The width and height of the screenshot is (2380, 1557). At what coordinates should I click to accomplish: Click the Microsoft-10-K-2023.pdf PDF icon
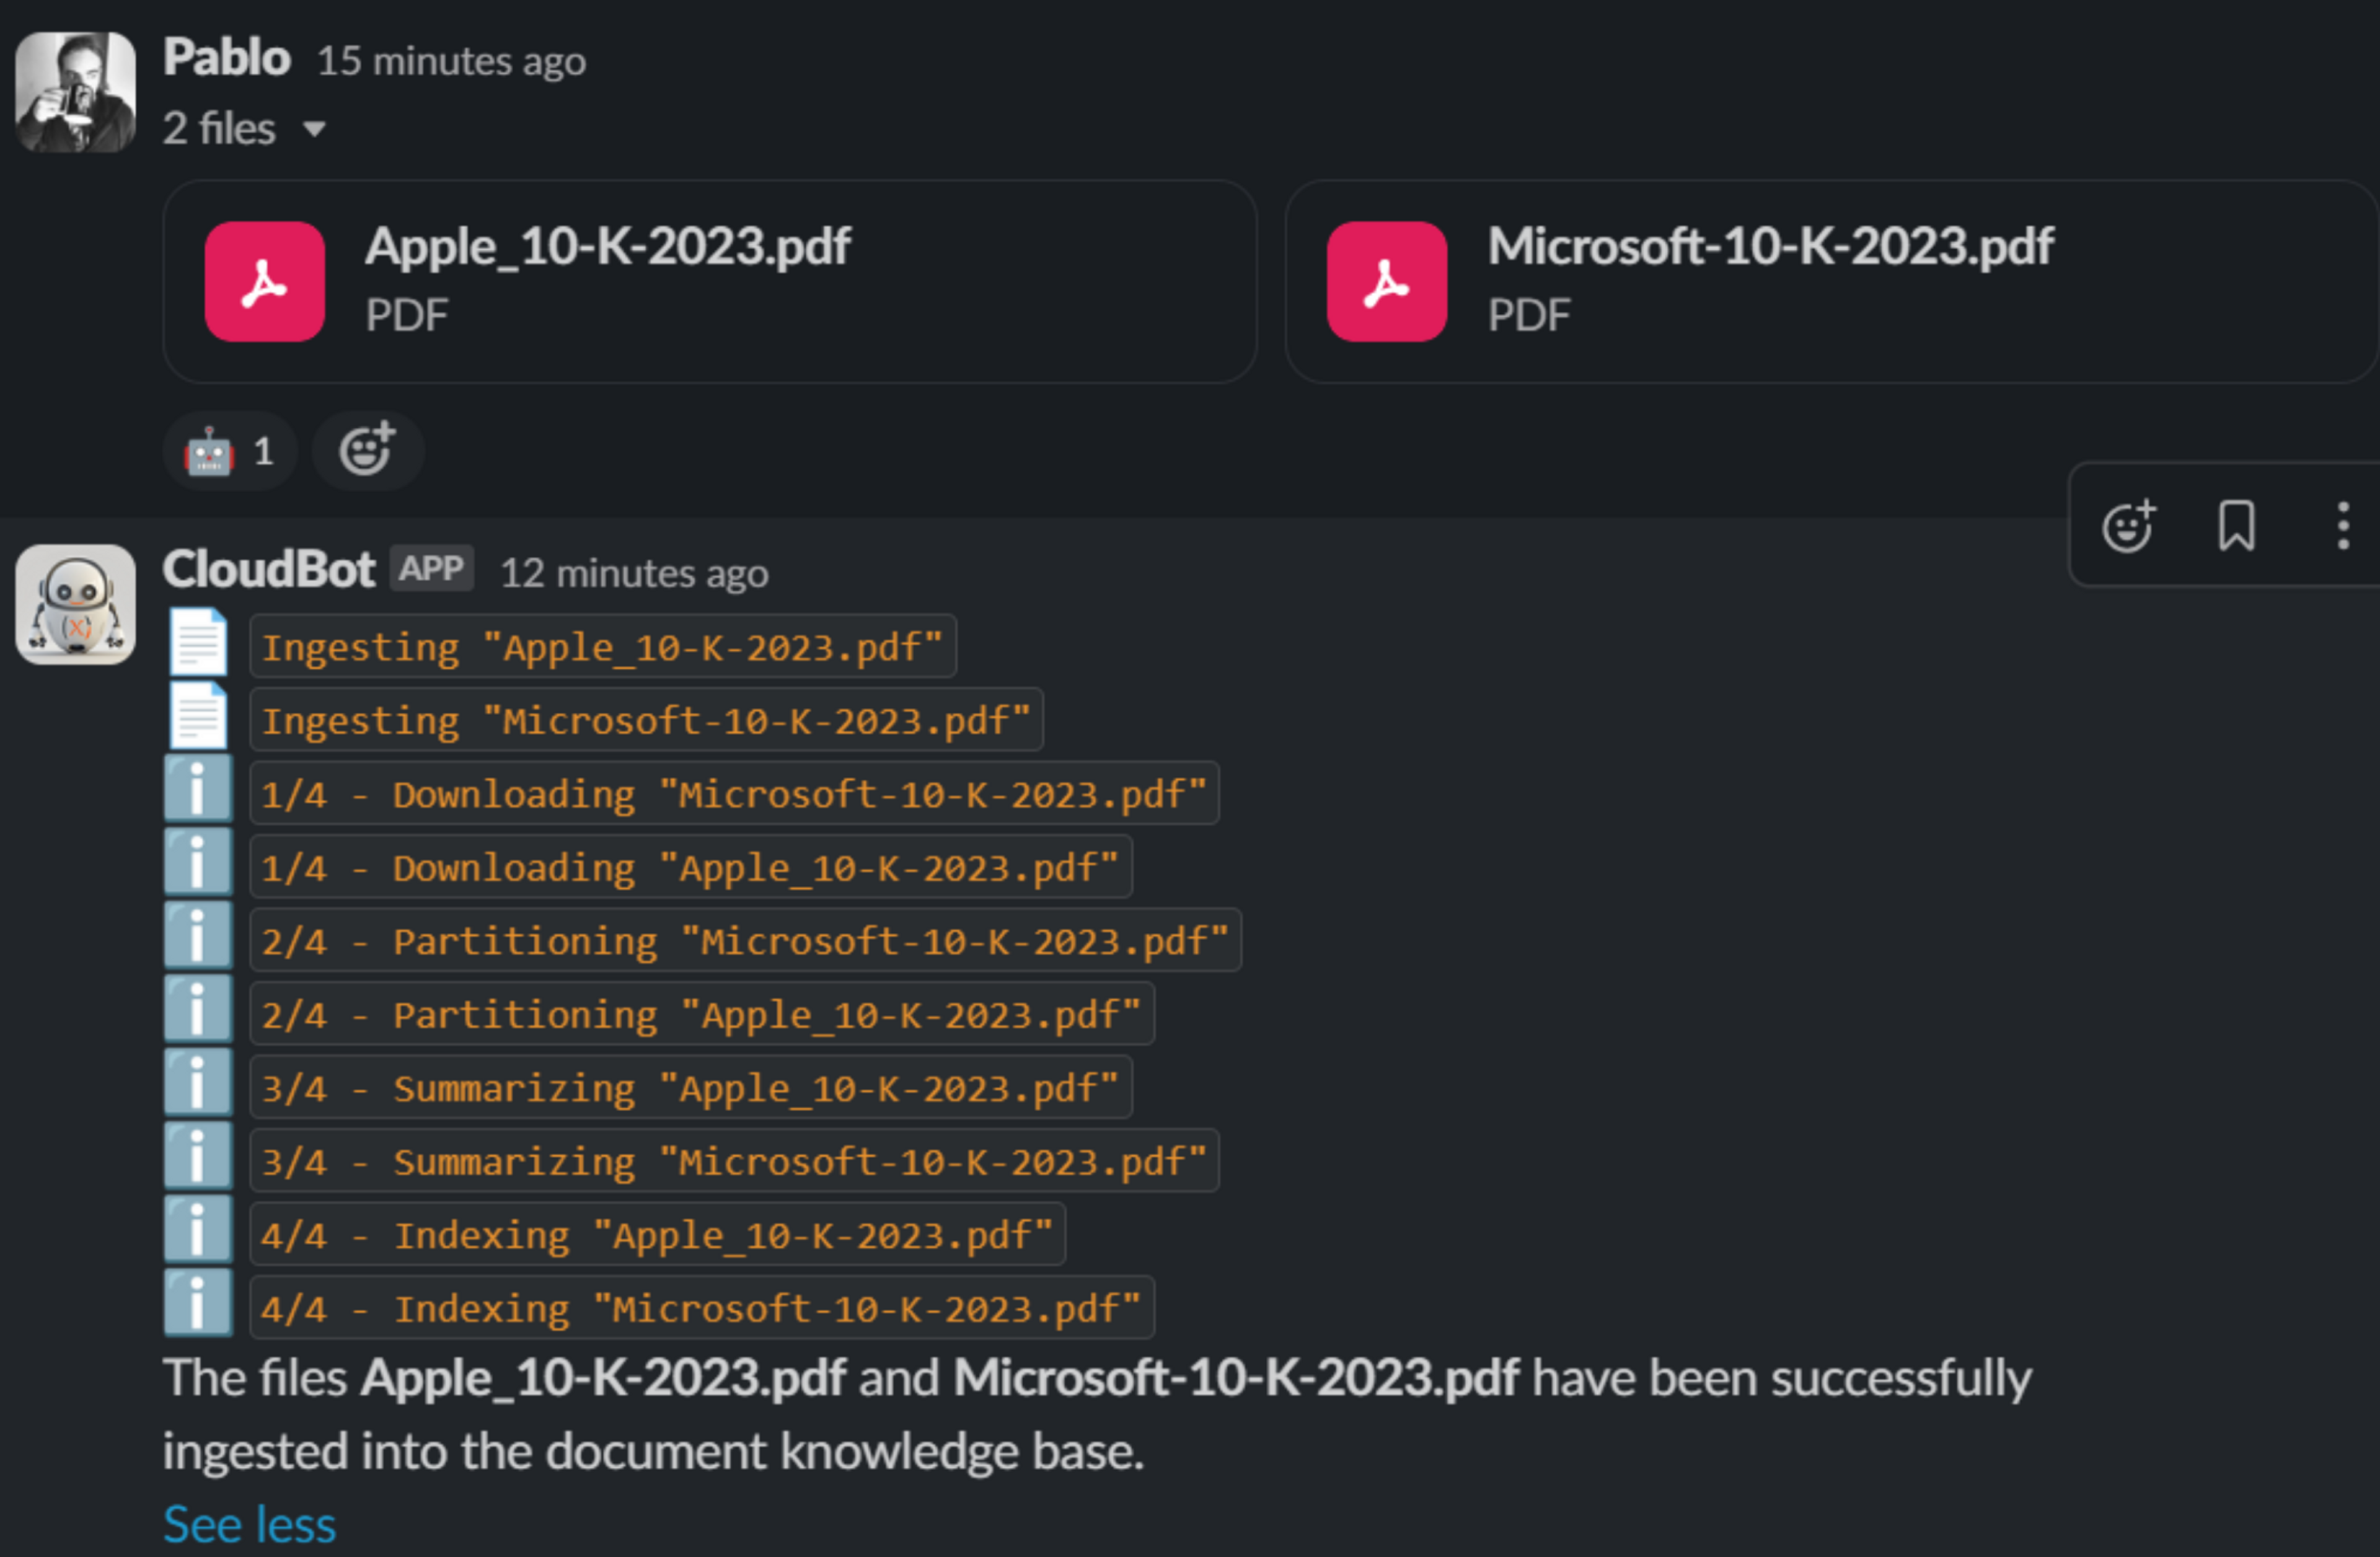pos(1386,282)
